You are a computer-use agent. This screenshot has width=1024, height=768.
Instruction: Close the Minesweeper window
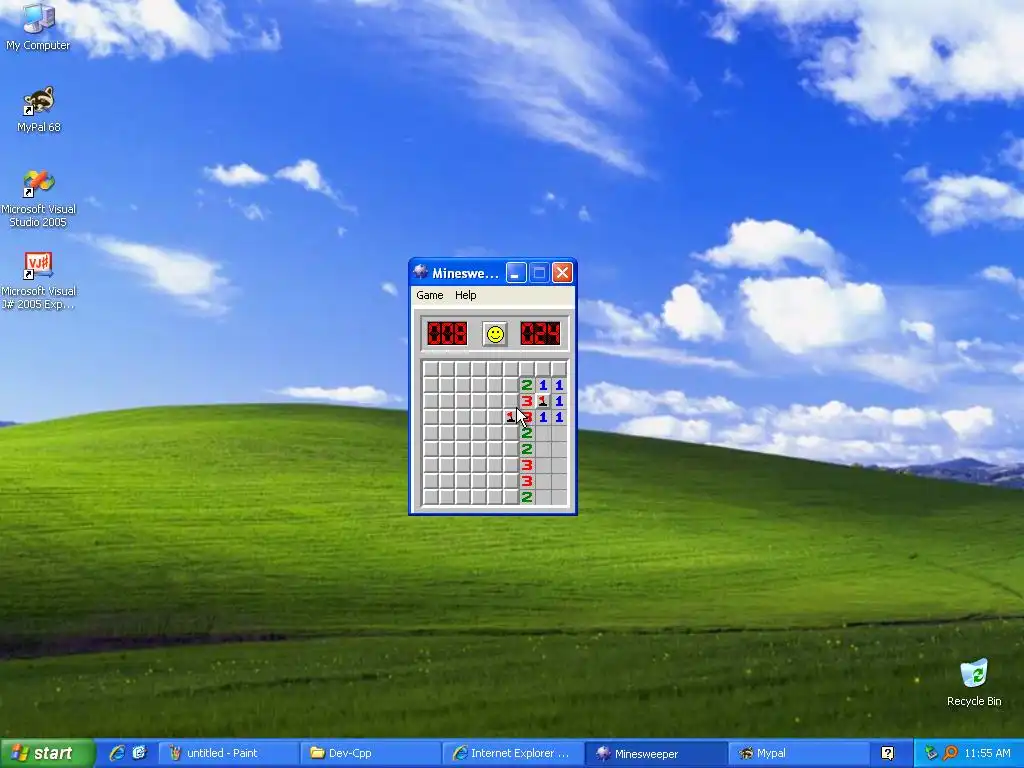562,272
